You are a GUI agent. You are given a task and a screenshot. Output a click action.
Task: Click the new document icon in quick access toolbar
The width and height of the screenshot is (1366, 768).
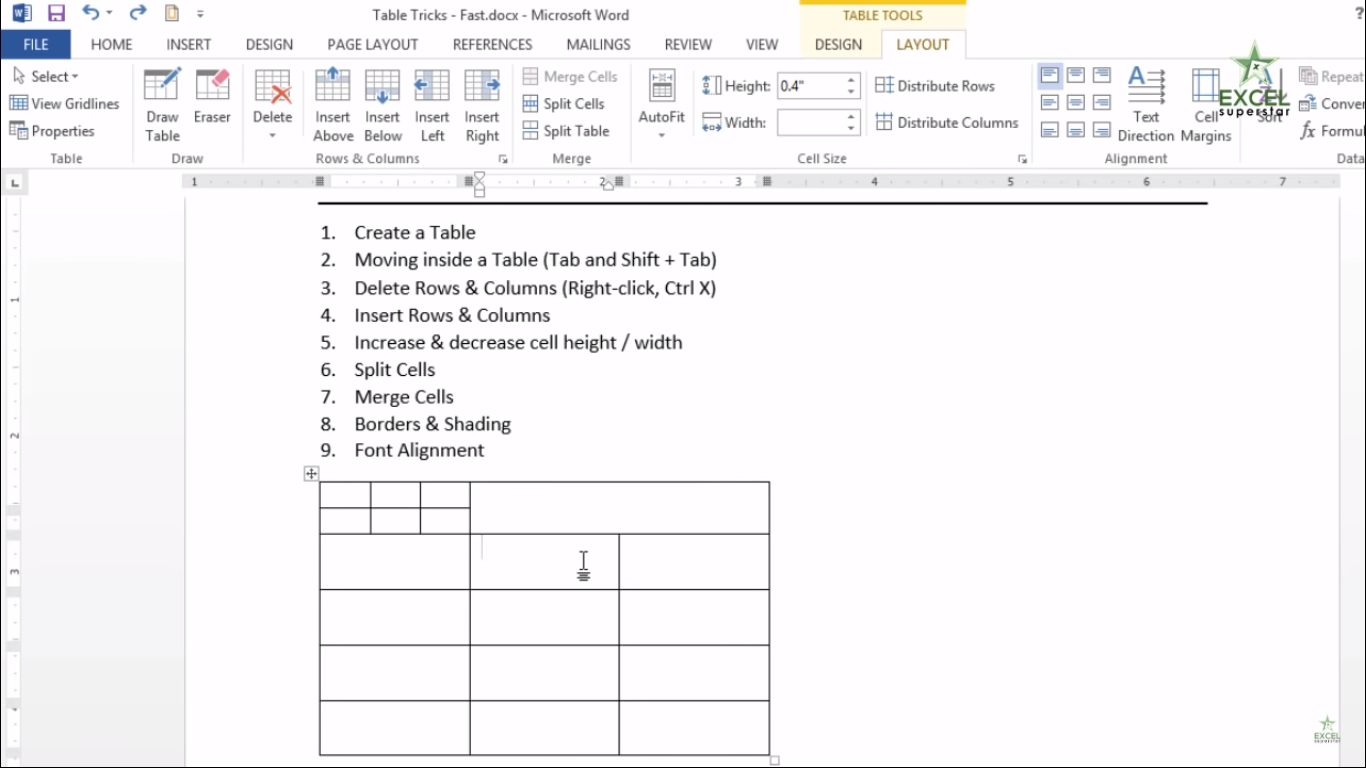point(172,14)
